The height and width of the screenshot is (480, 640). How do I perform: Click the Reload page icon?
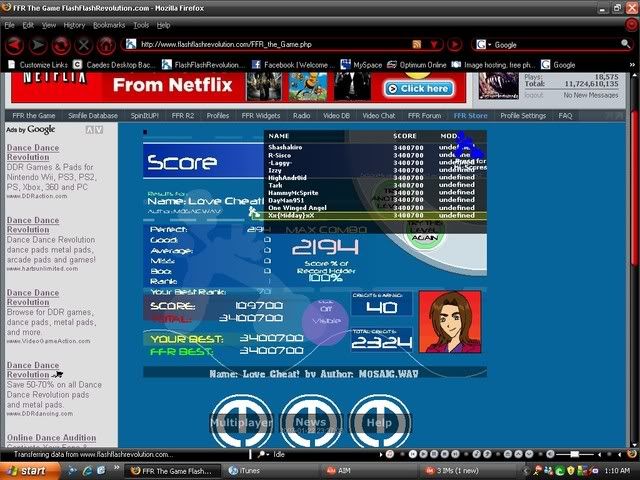[61, 44]
